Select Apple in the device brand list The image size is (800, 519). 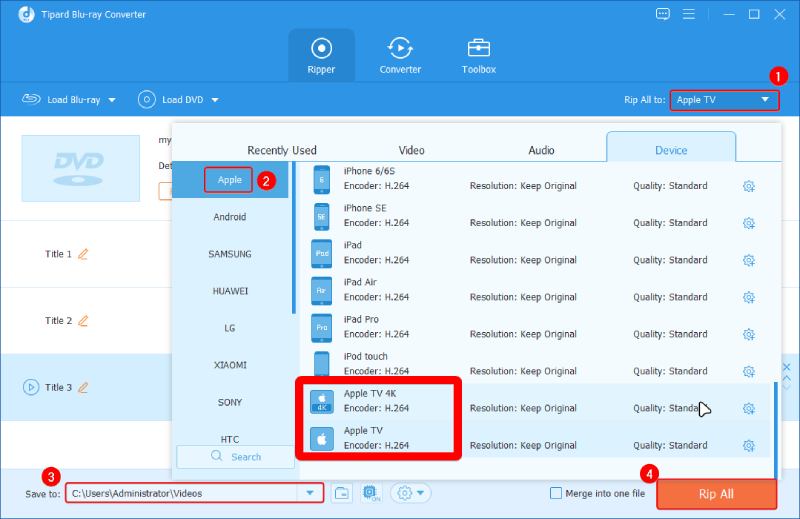pyautogui.click(x=230, y=180)
